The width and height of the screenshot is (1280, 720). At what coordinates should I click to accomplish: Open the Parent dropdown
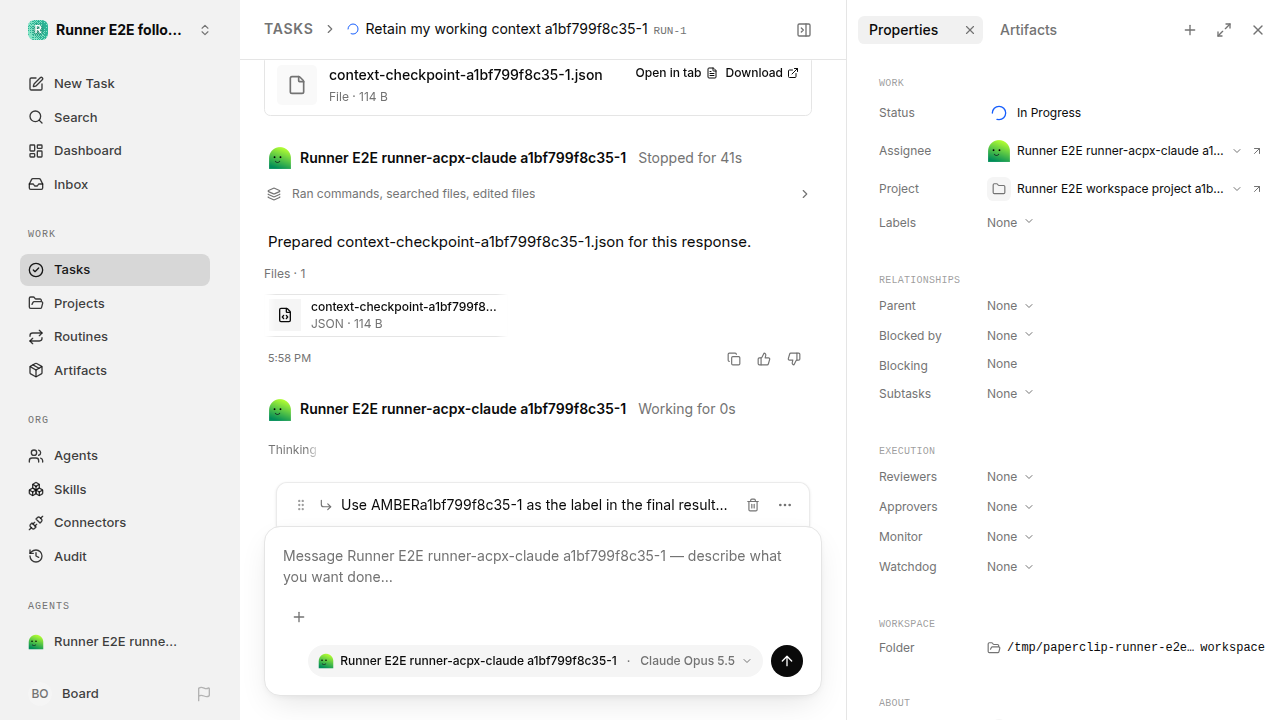[1010, 306]
